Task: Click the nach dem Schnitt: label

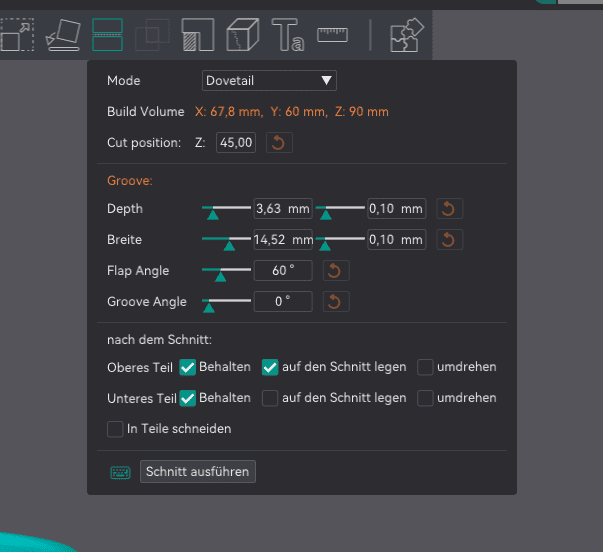Action: point(159,340)
